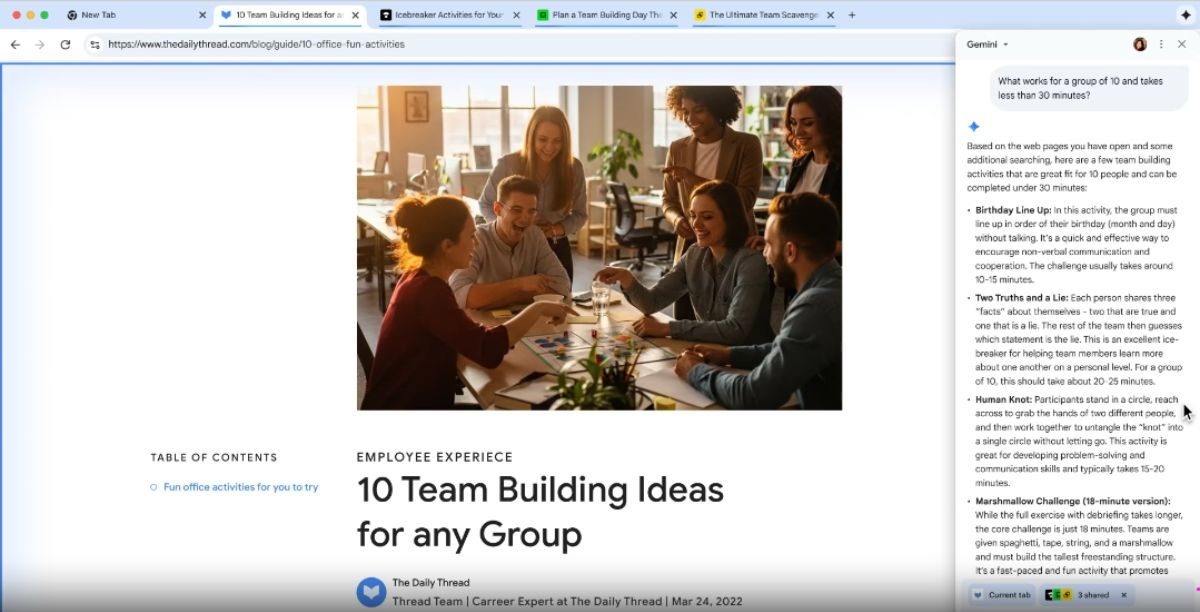Open the profile avatar in Gemini panel

pyautogui.click(x=1139, y=44)
